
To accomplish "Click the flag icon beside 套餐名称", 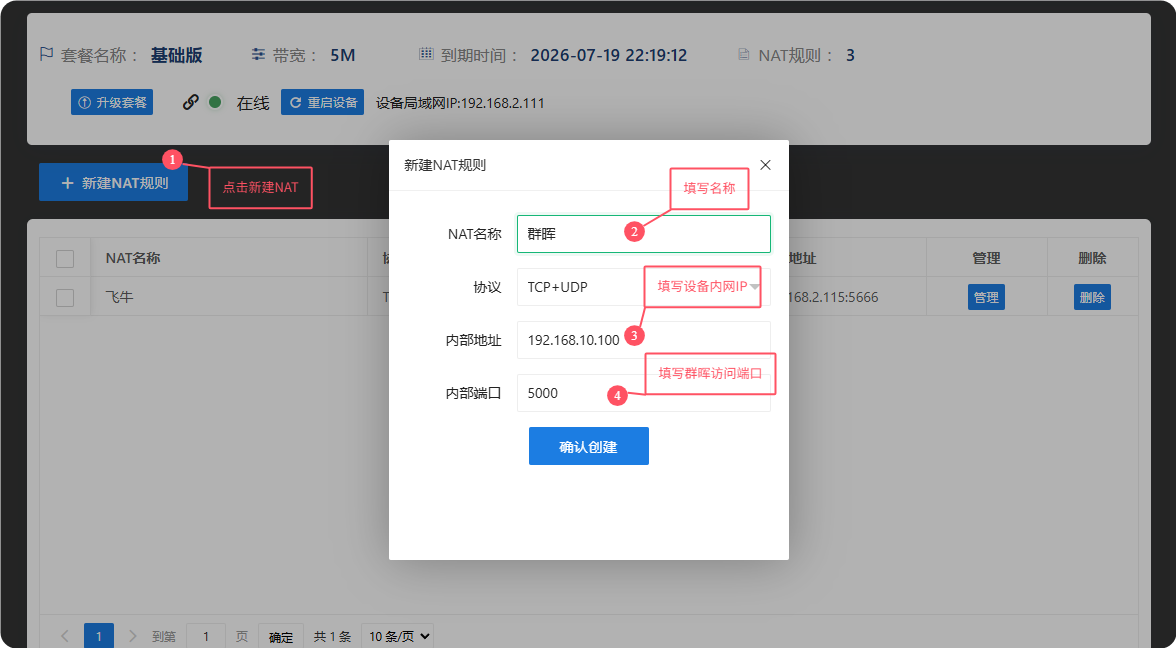I will click(x=46, y=55).
